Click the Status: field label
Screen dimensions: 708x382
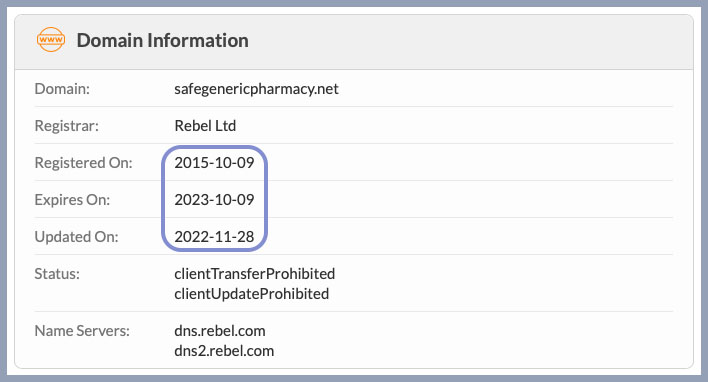[57, 274]
